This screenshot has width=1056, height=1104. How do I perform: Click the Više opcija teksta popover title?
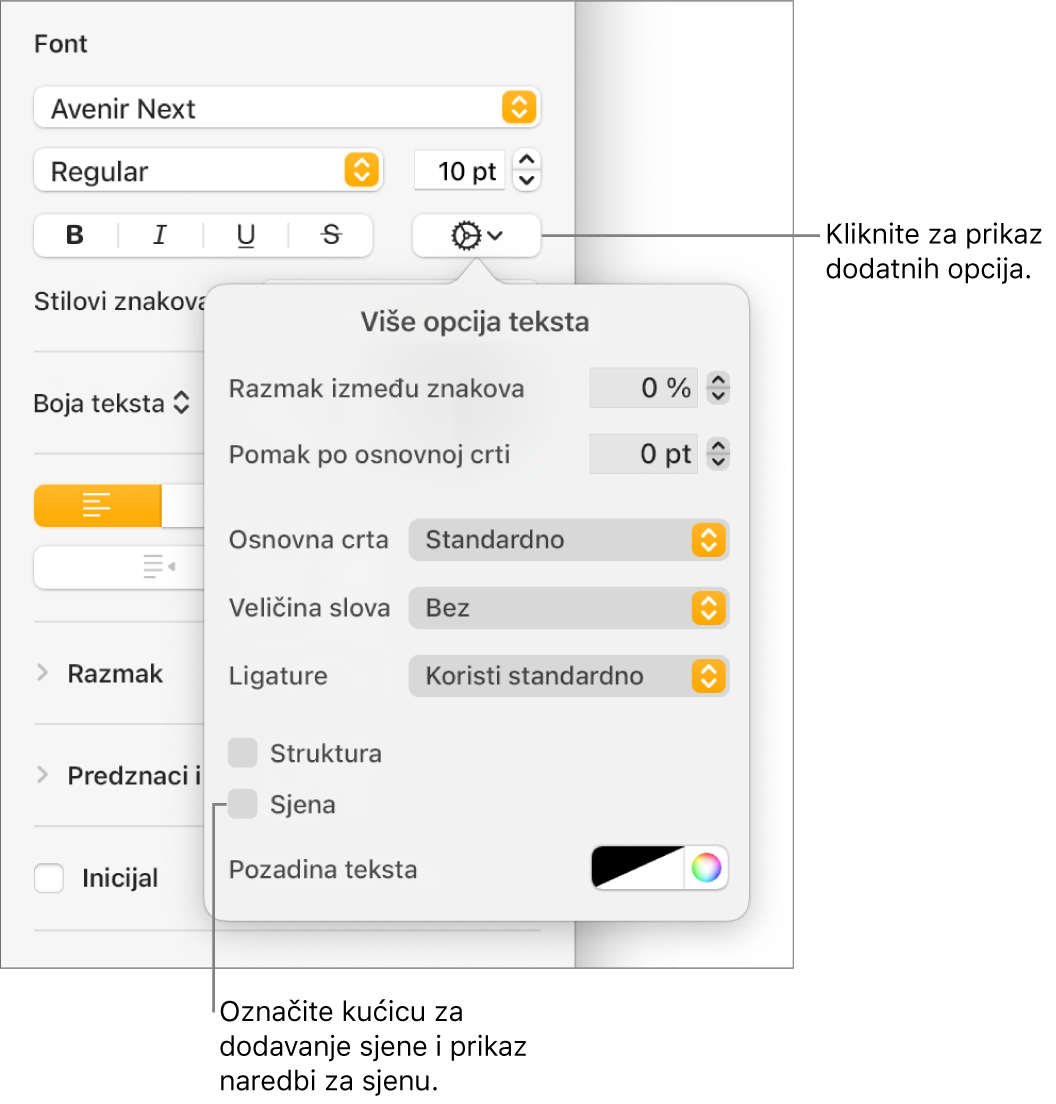click(475, 322)
